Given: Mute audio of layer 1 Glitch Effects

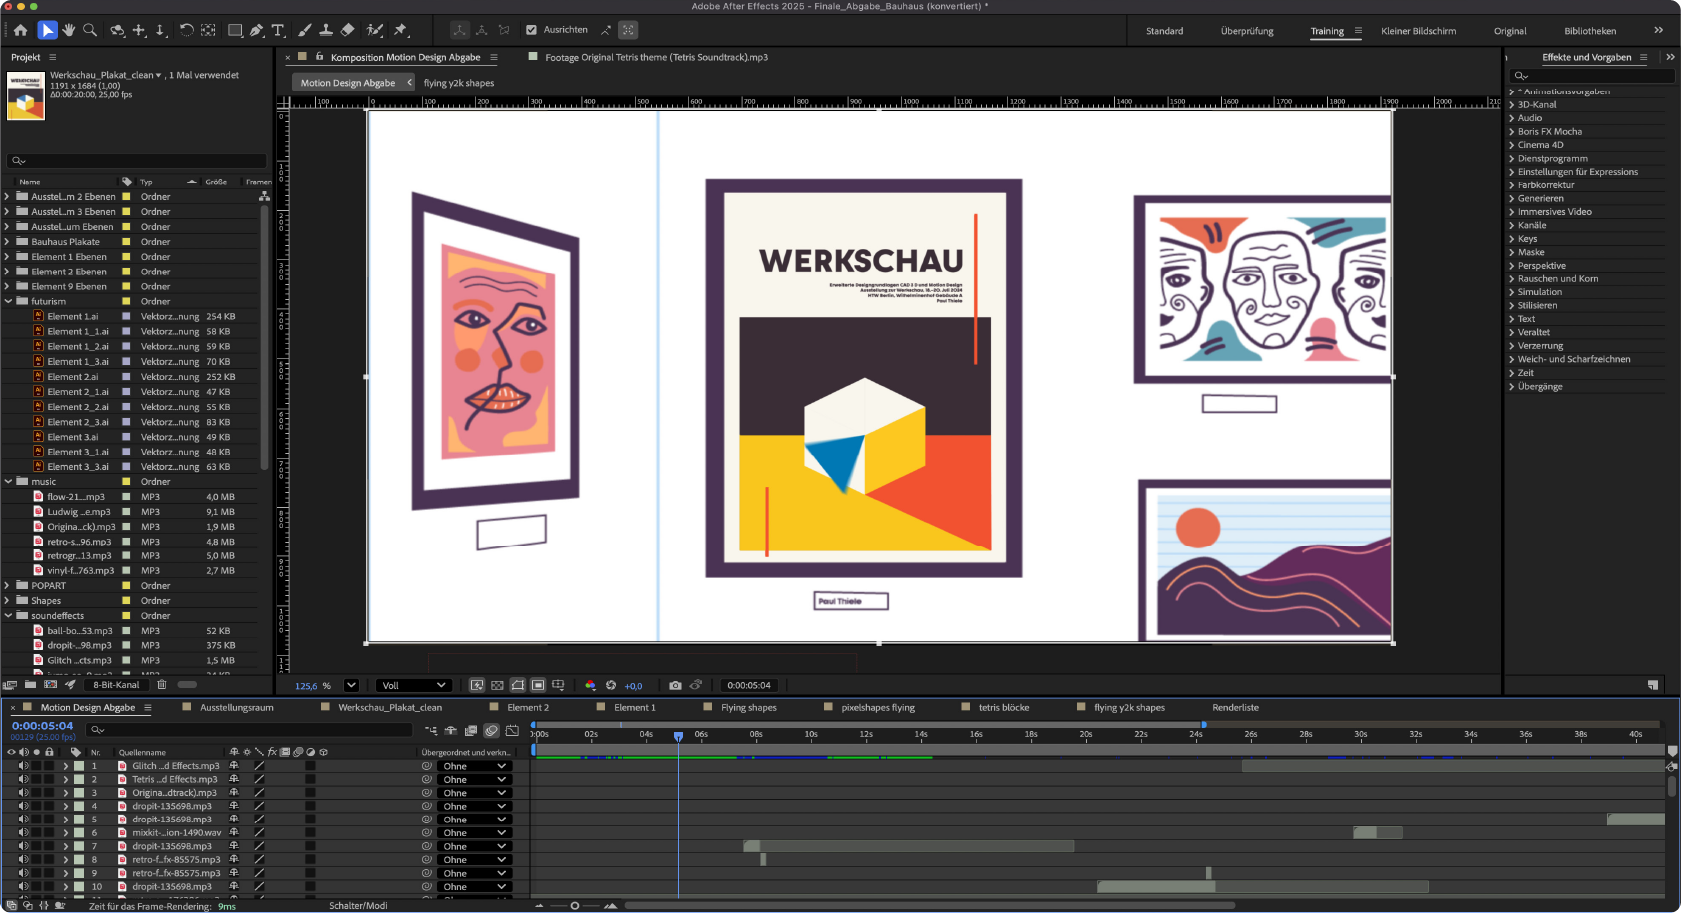Looking at the screenshot, I should tap(23, 766).
